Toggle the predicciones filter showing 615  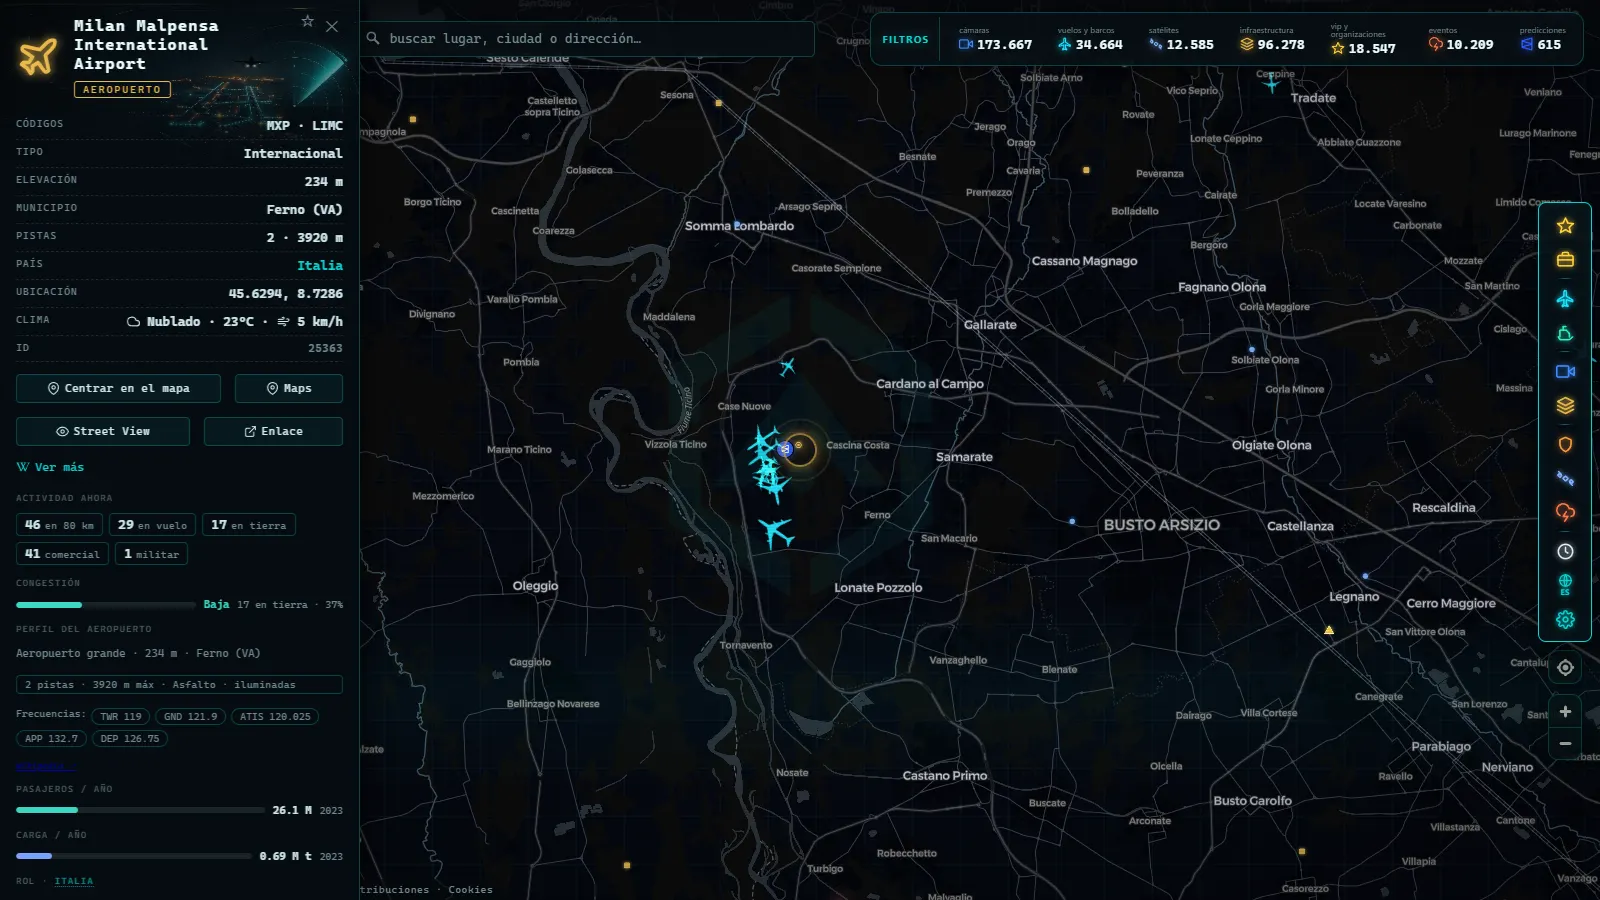[1542, 39]
